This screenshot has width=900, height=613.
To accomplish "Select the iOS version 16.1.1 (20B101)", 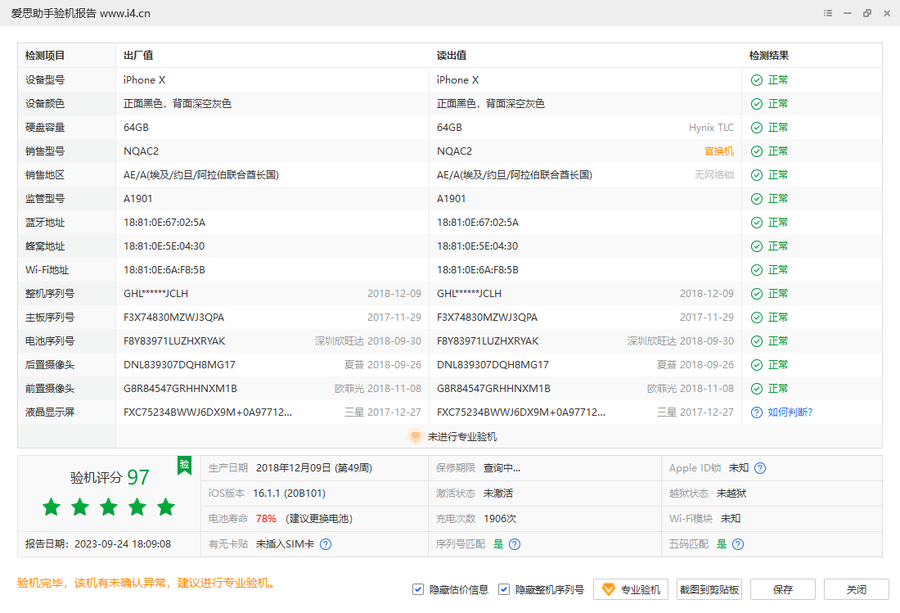I will (x=289, y=494).
